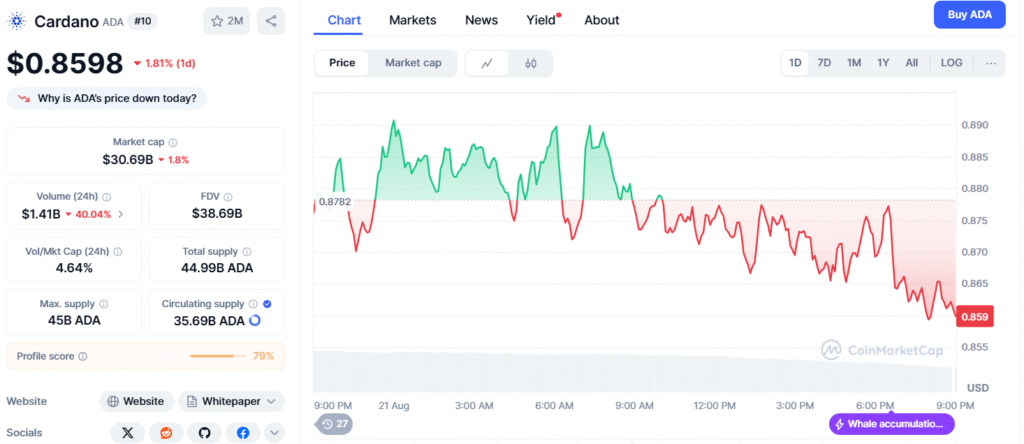Click the verified badge by Circulating supply

pyautogui.click(x=267, y=304)
